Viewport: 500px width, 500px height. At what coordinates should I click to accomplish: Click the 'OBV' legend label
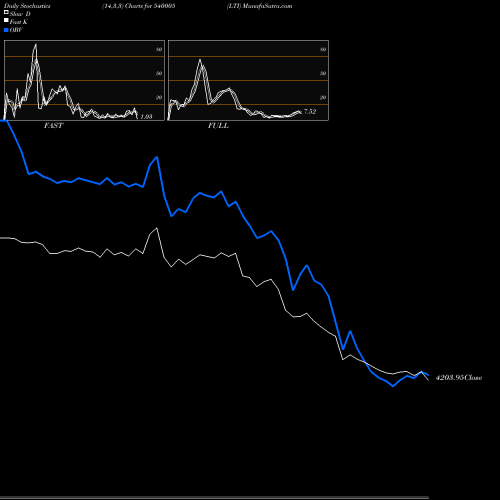click(16, 30)
